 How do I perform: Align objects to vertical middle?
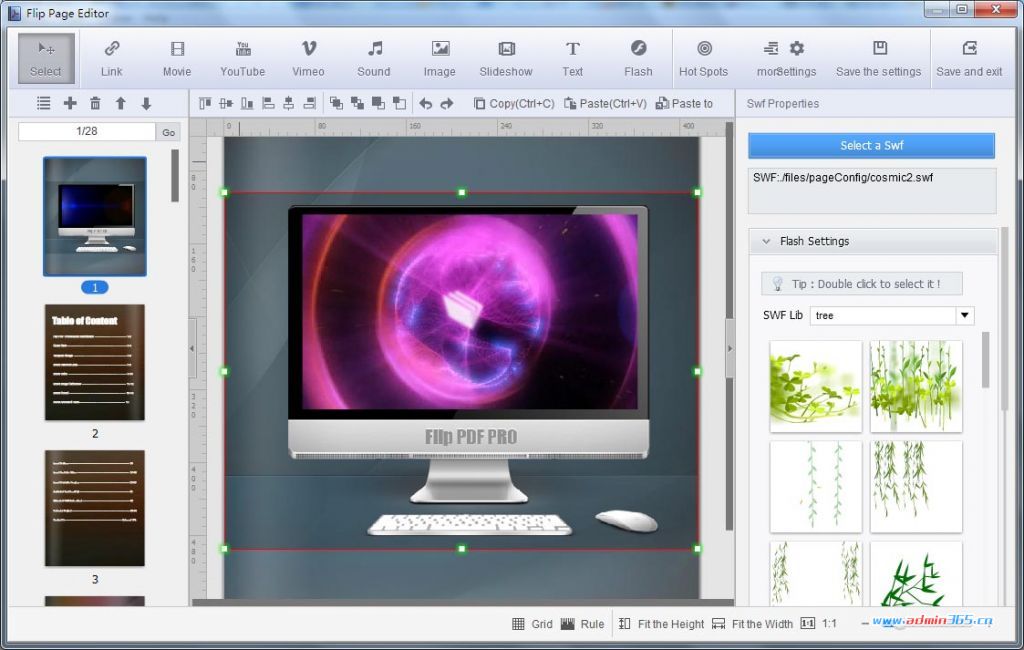226,103
